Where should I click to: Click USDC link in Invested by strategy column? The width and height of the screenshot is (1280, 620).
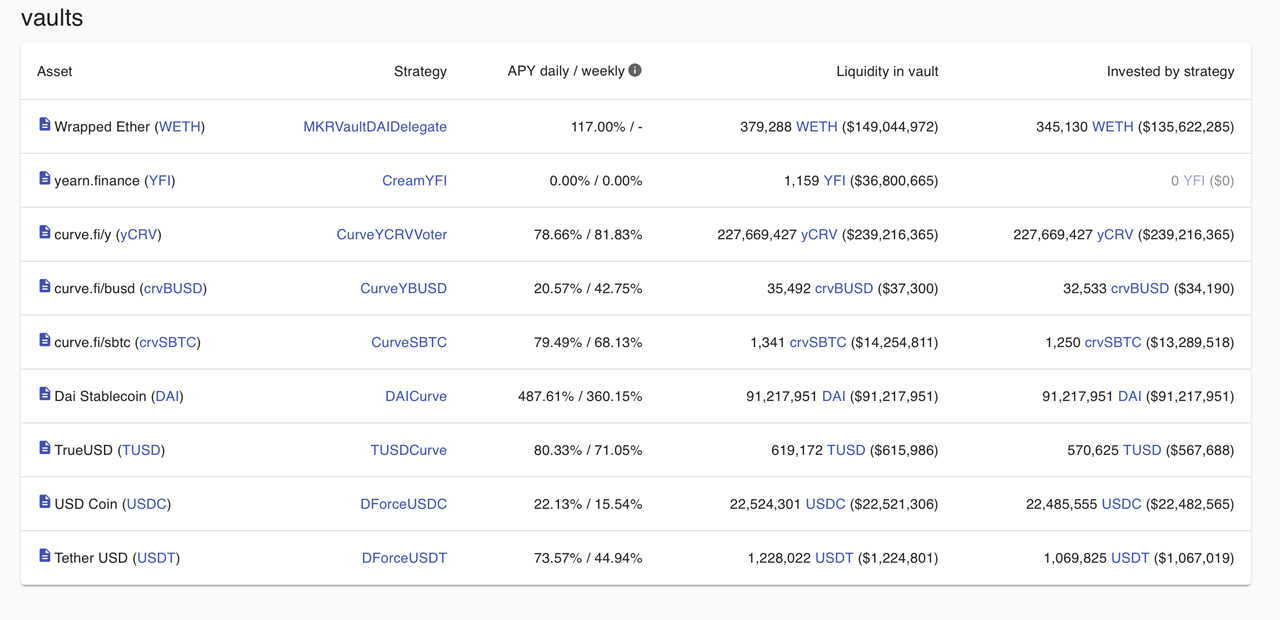[1121, 505]
